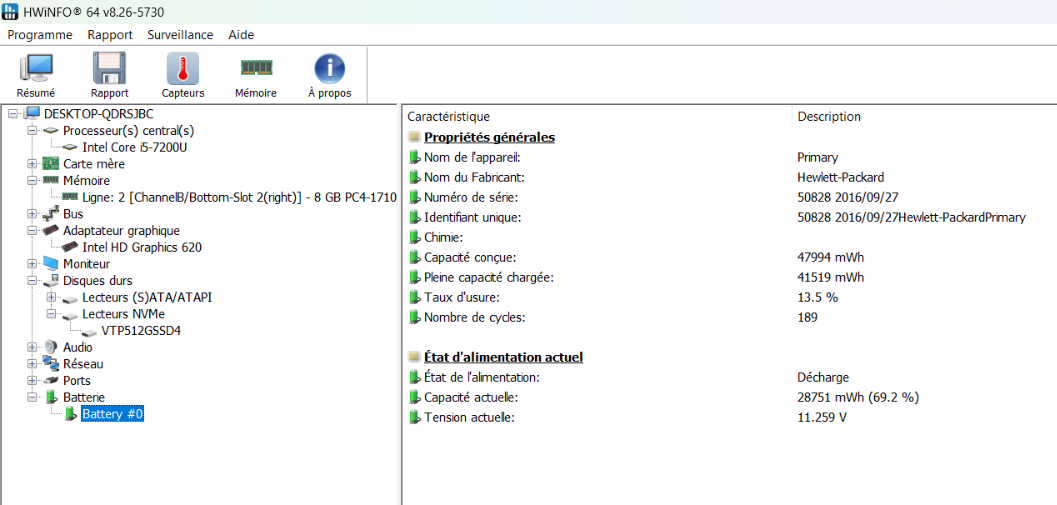The image size is (1057, 505).
Task: Open the Aide menu
Action: [x=241, y=35]
